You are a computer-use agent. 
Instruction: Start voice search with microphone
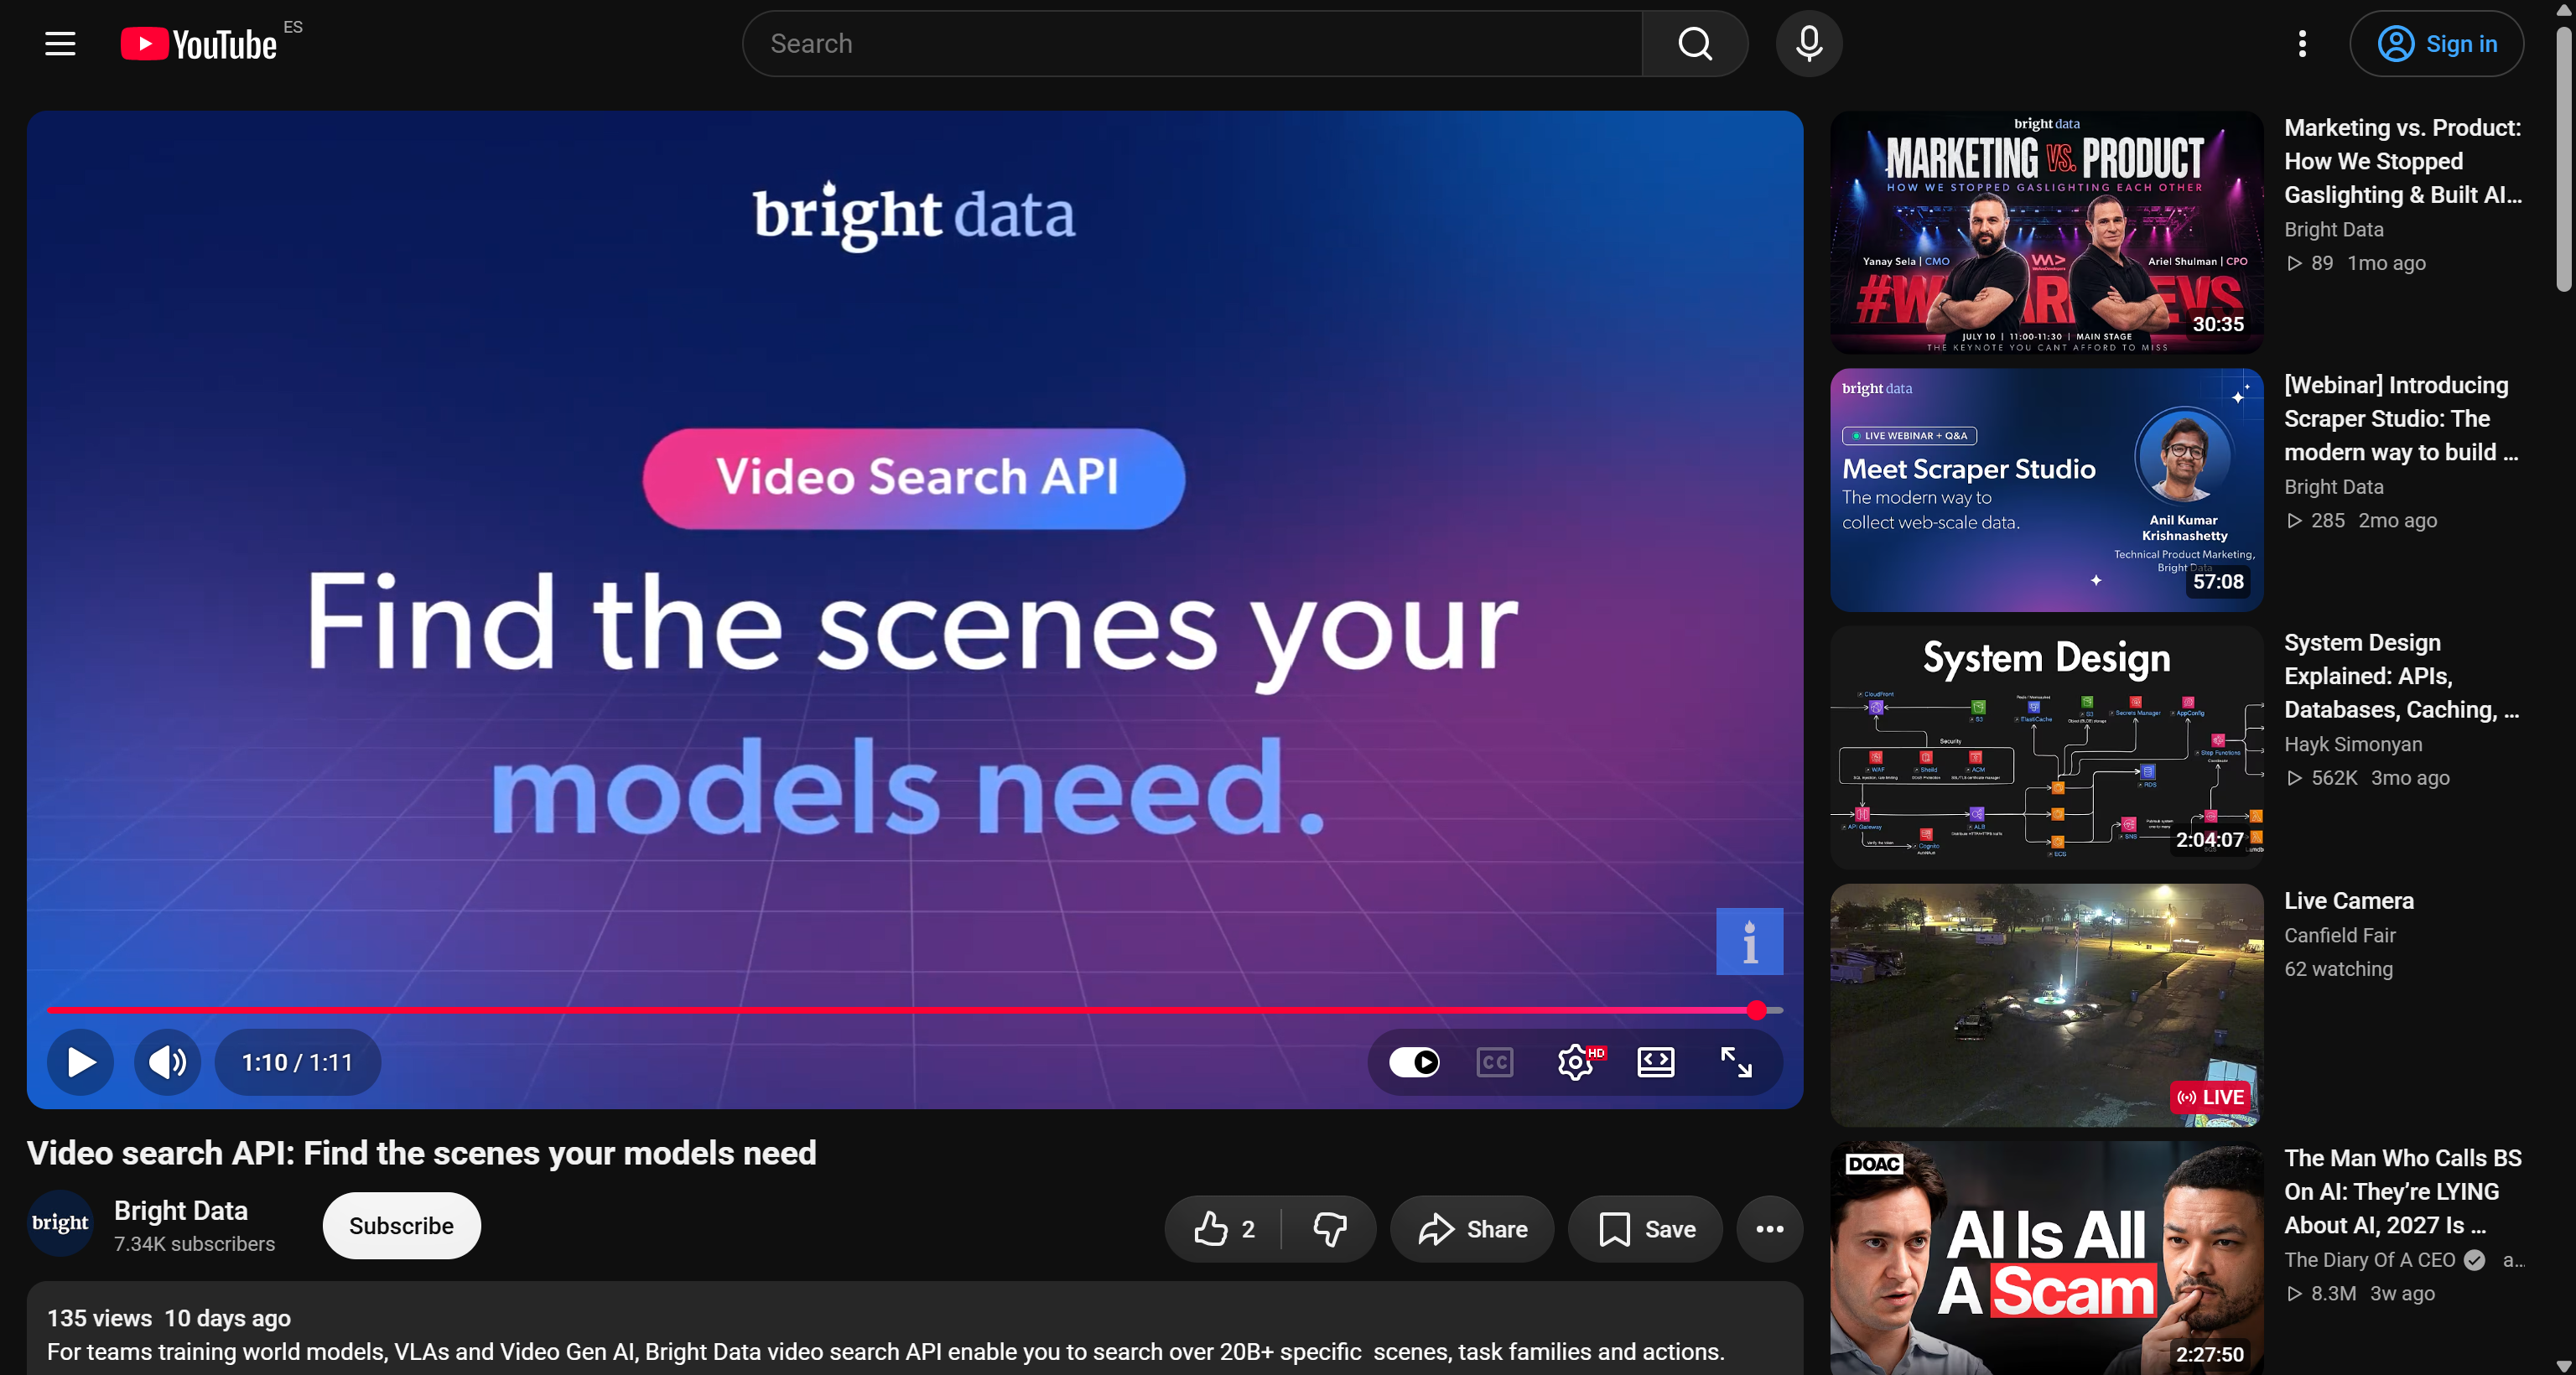tap(1809, 44)
